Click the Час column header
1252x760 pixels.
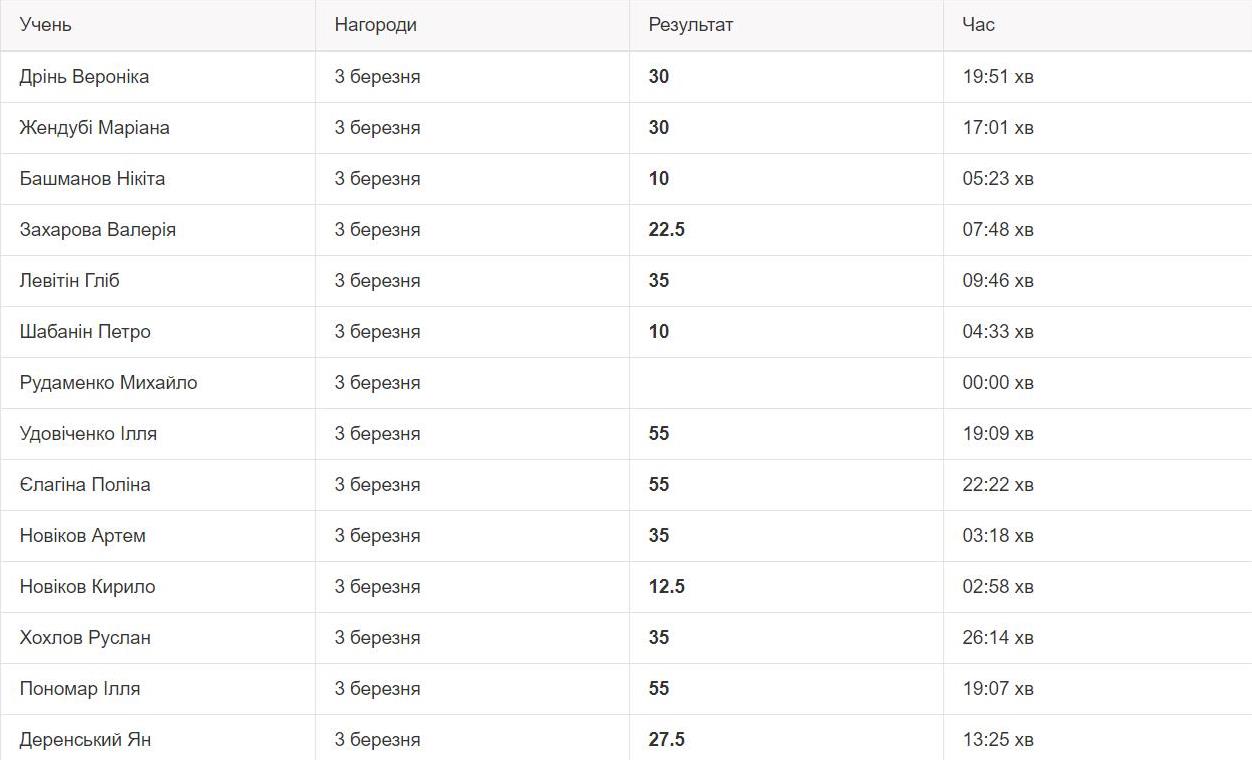click(x=978, y=25)
